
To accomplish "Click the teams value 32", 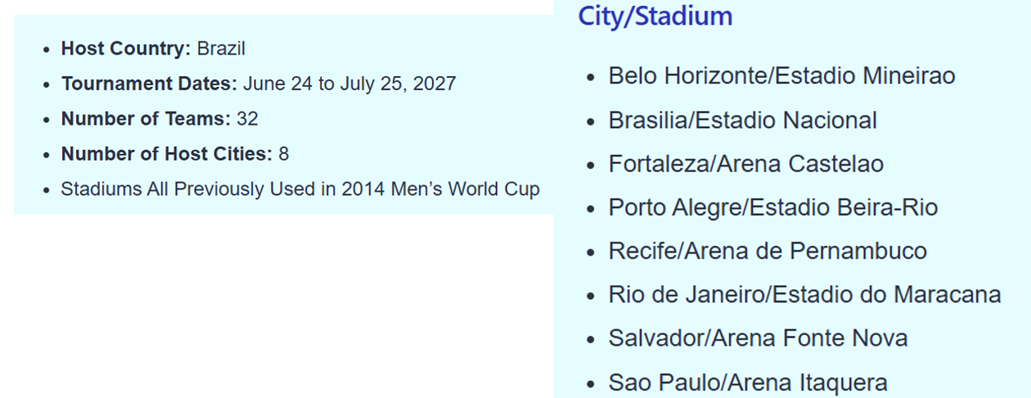I will (x=247, y=119).
